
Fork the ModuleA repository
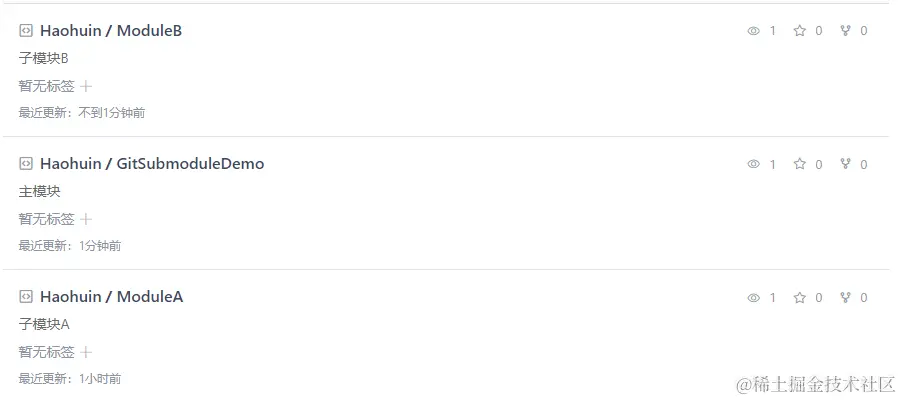pos(845,297)
